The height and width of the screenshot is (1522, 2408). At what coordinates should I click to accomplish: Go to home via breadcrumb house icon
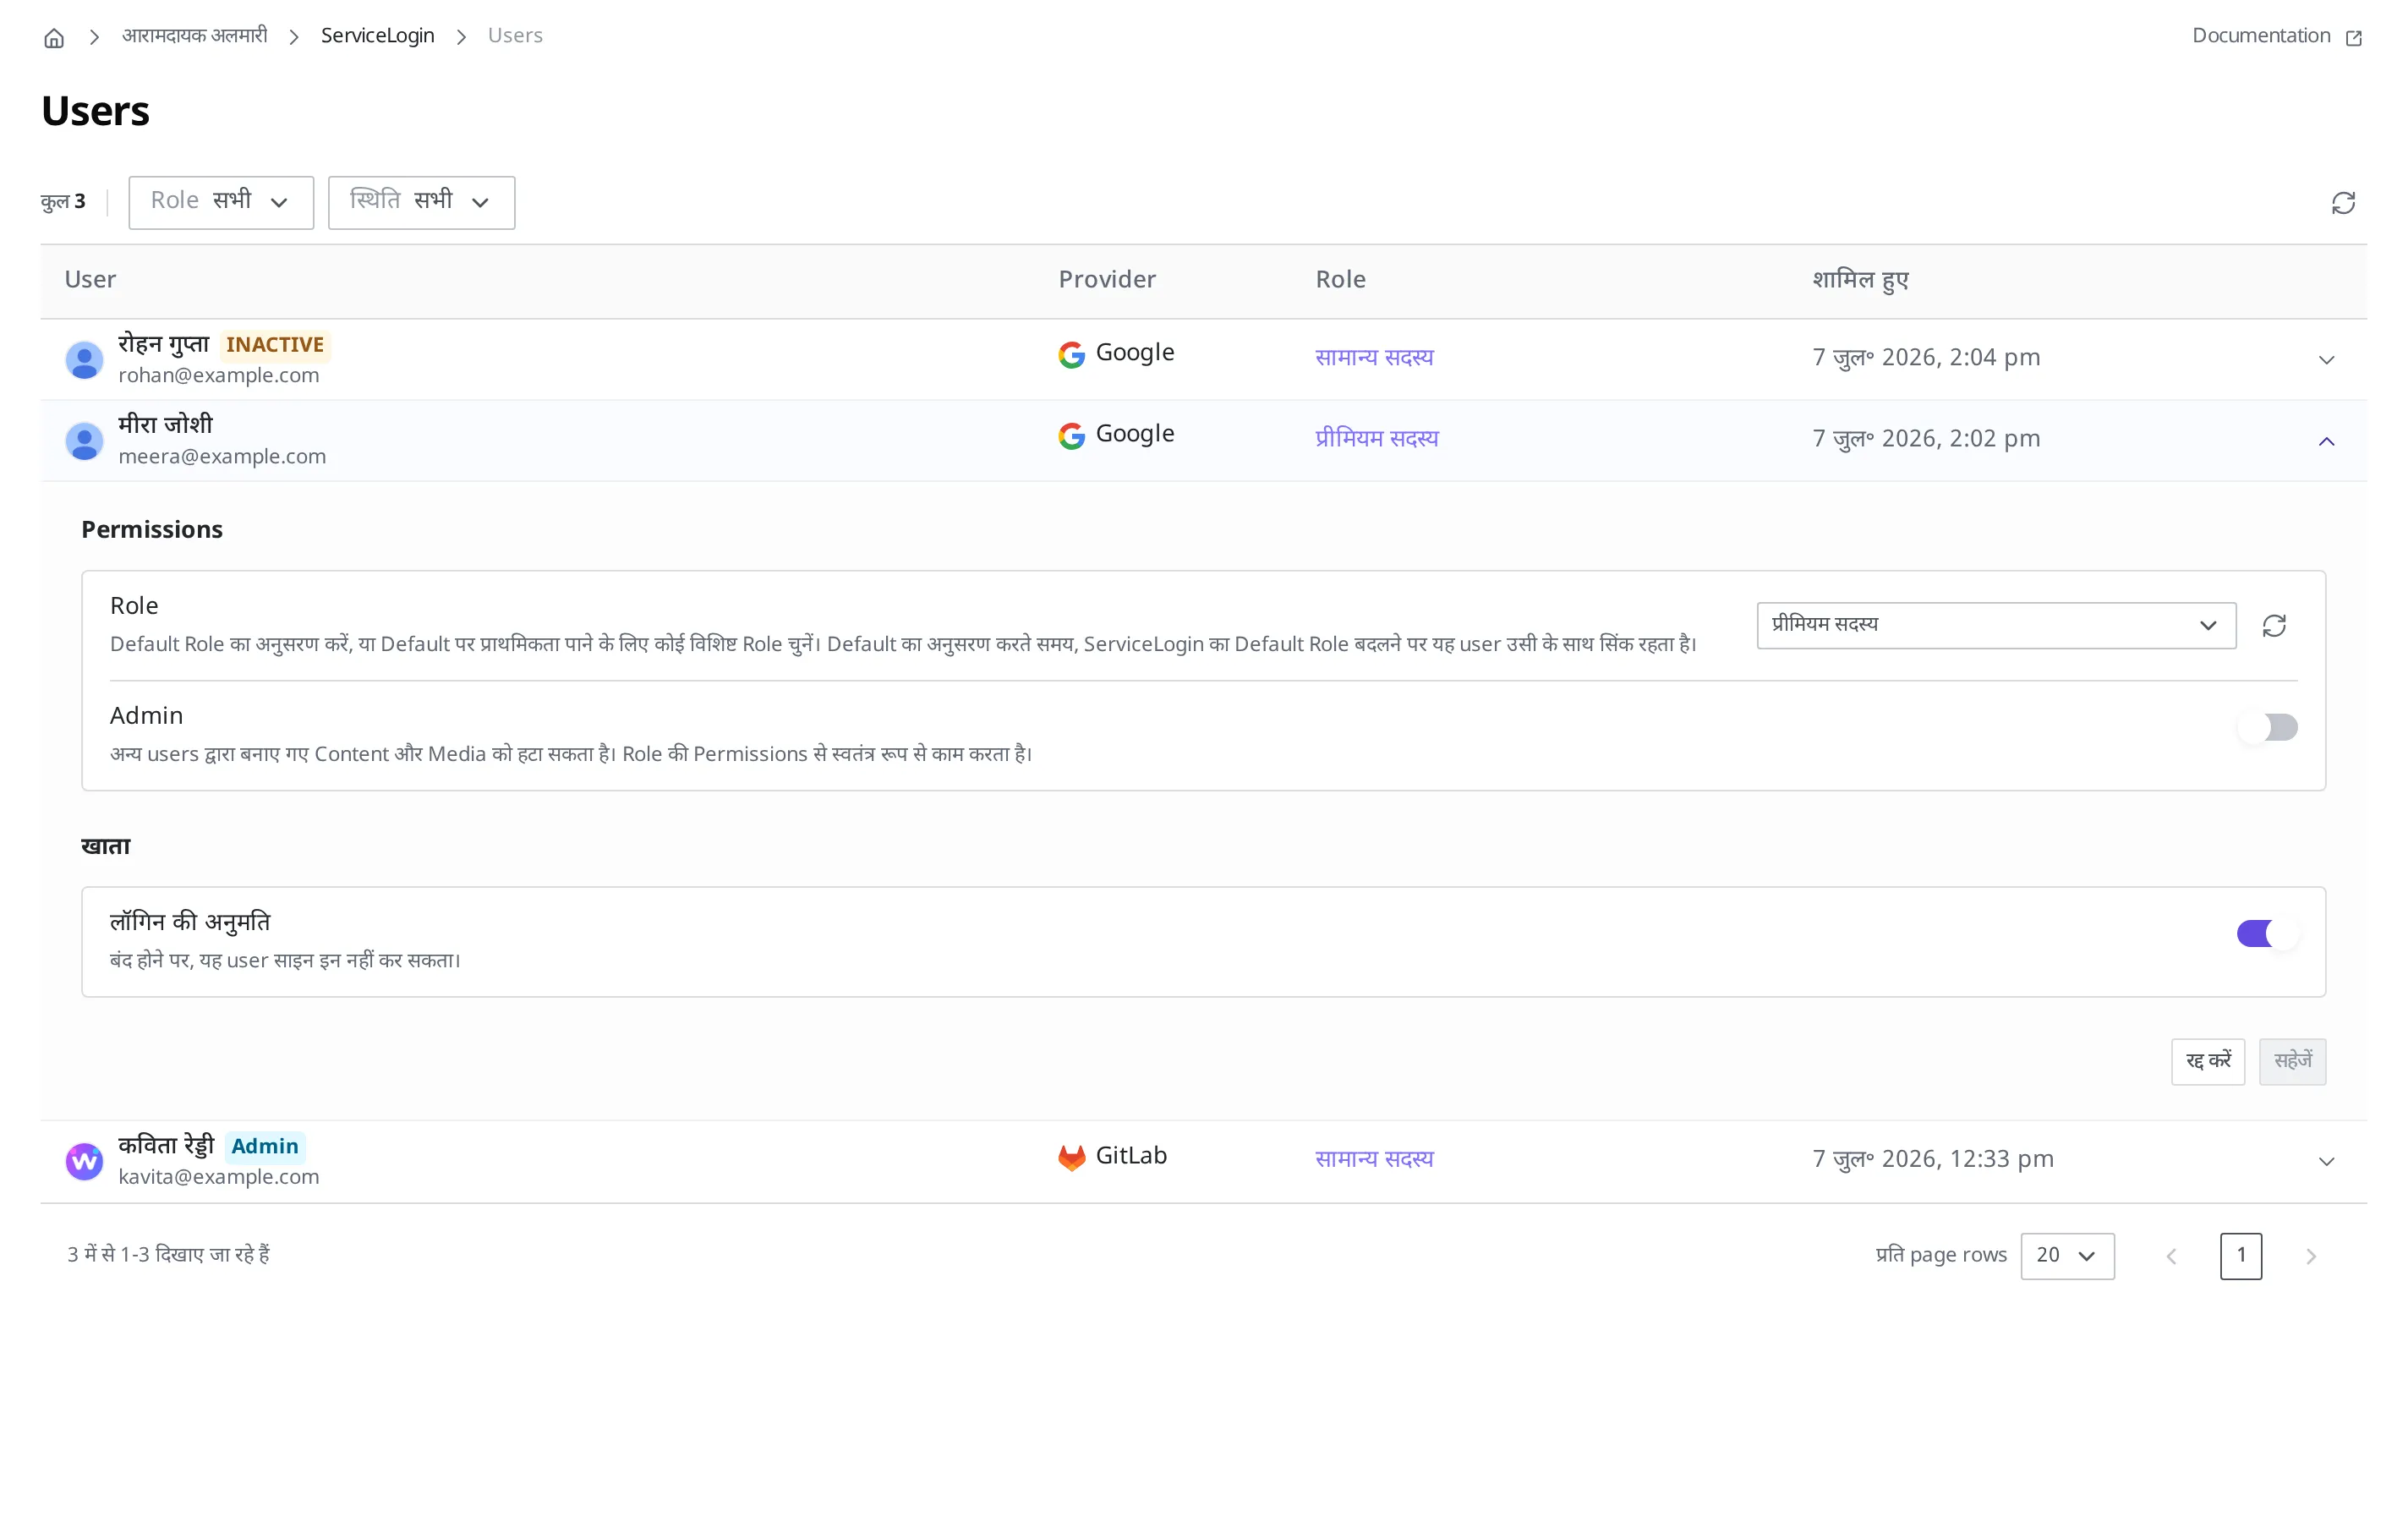[x=54, y=37]
